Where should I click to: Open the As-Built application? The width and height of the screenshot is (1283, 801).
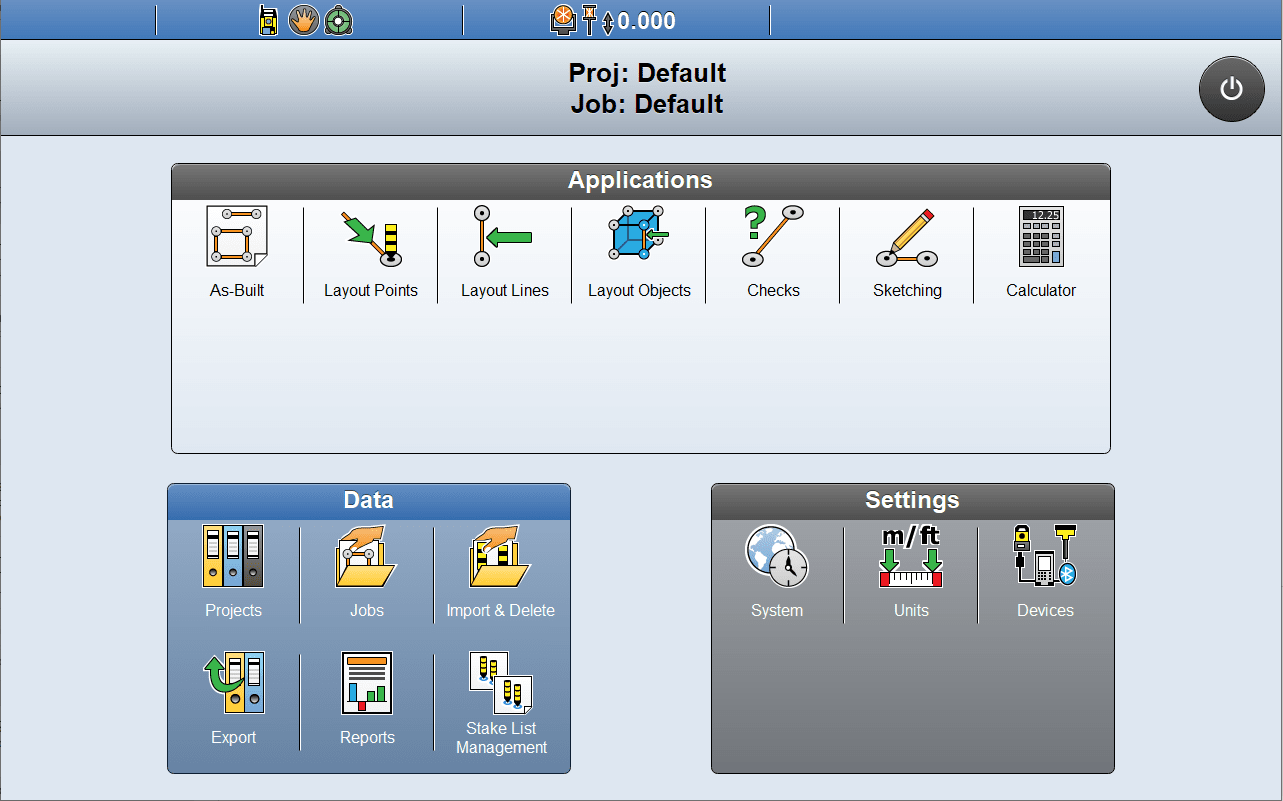(237, 250)
